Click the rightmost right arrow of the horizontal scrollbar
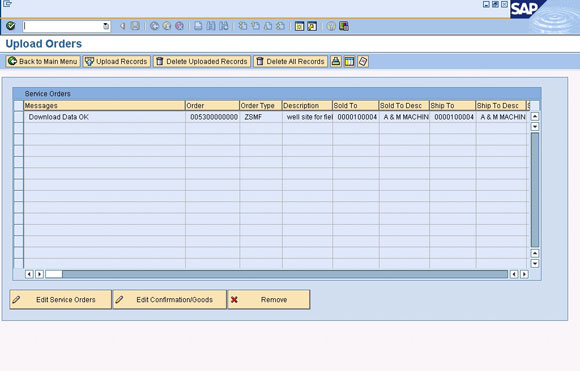Viewport: 580px width, 371px height. (x=524, y=274)
